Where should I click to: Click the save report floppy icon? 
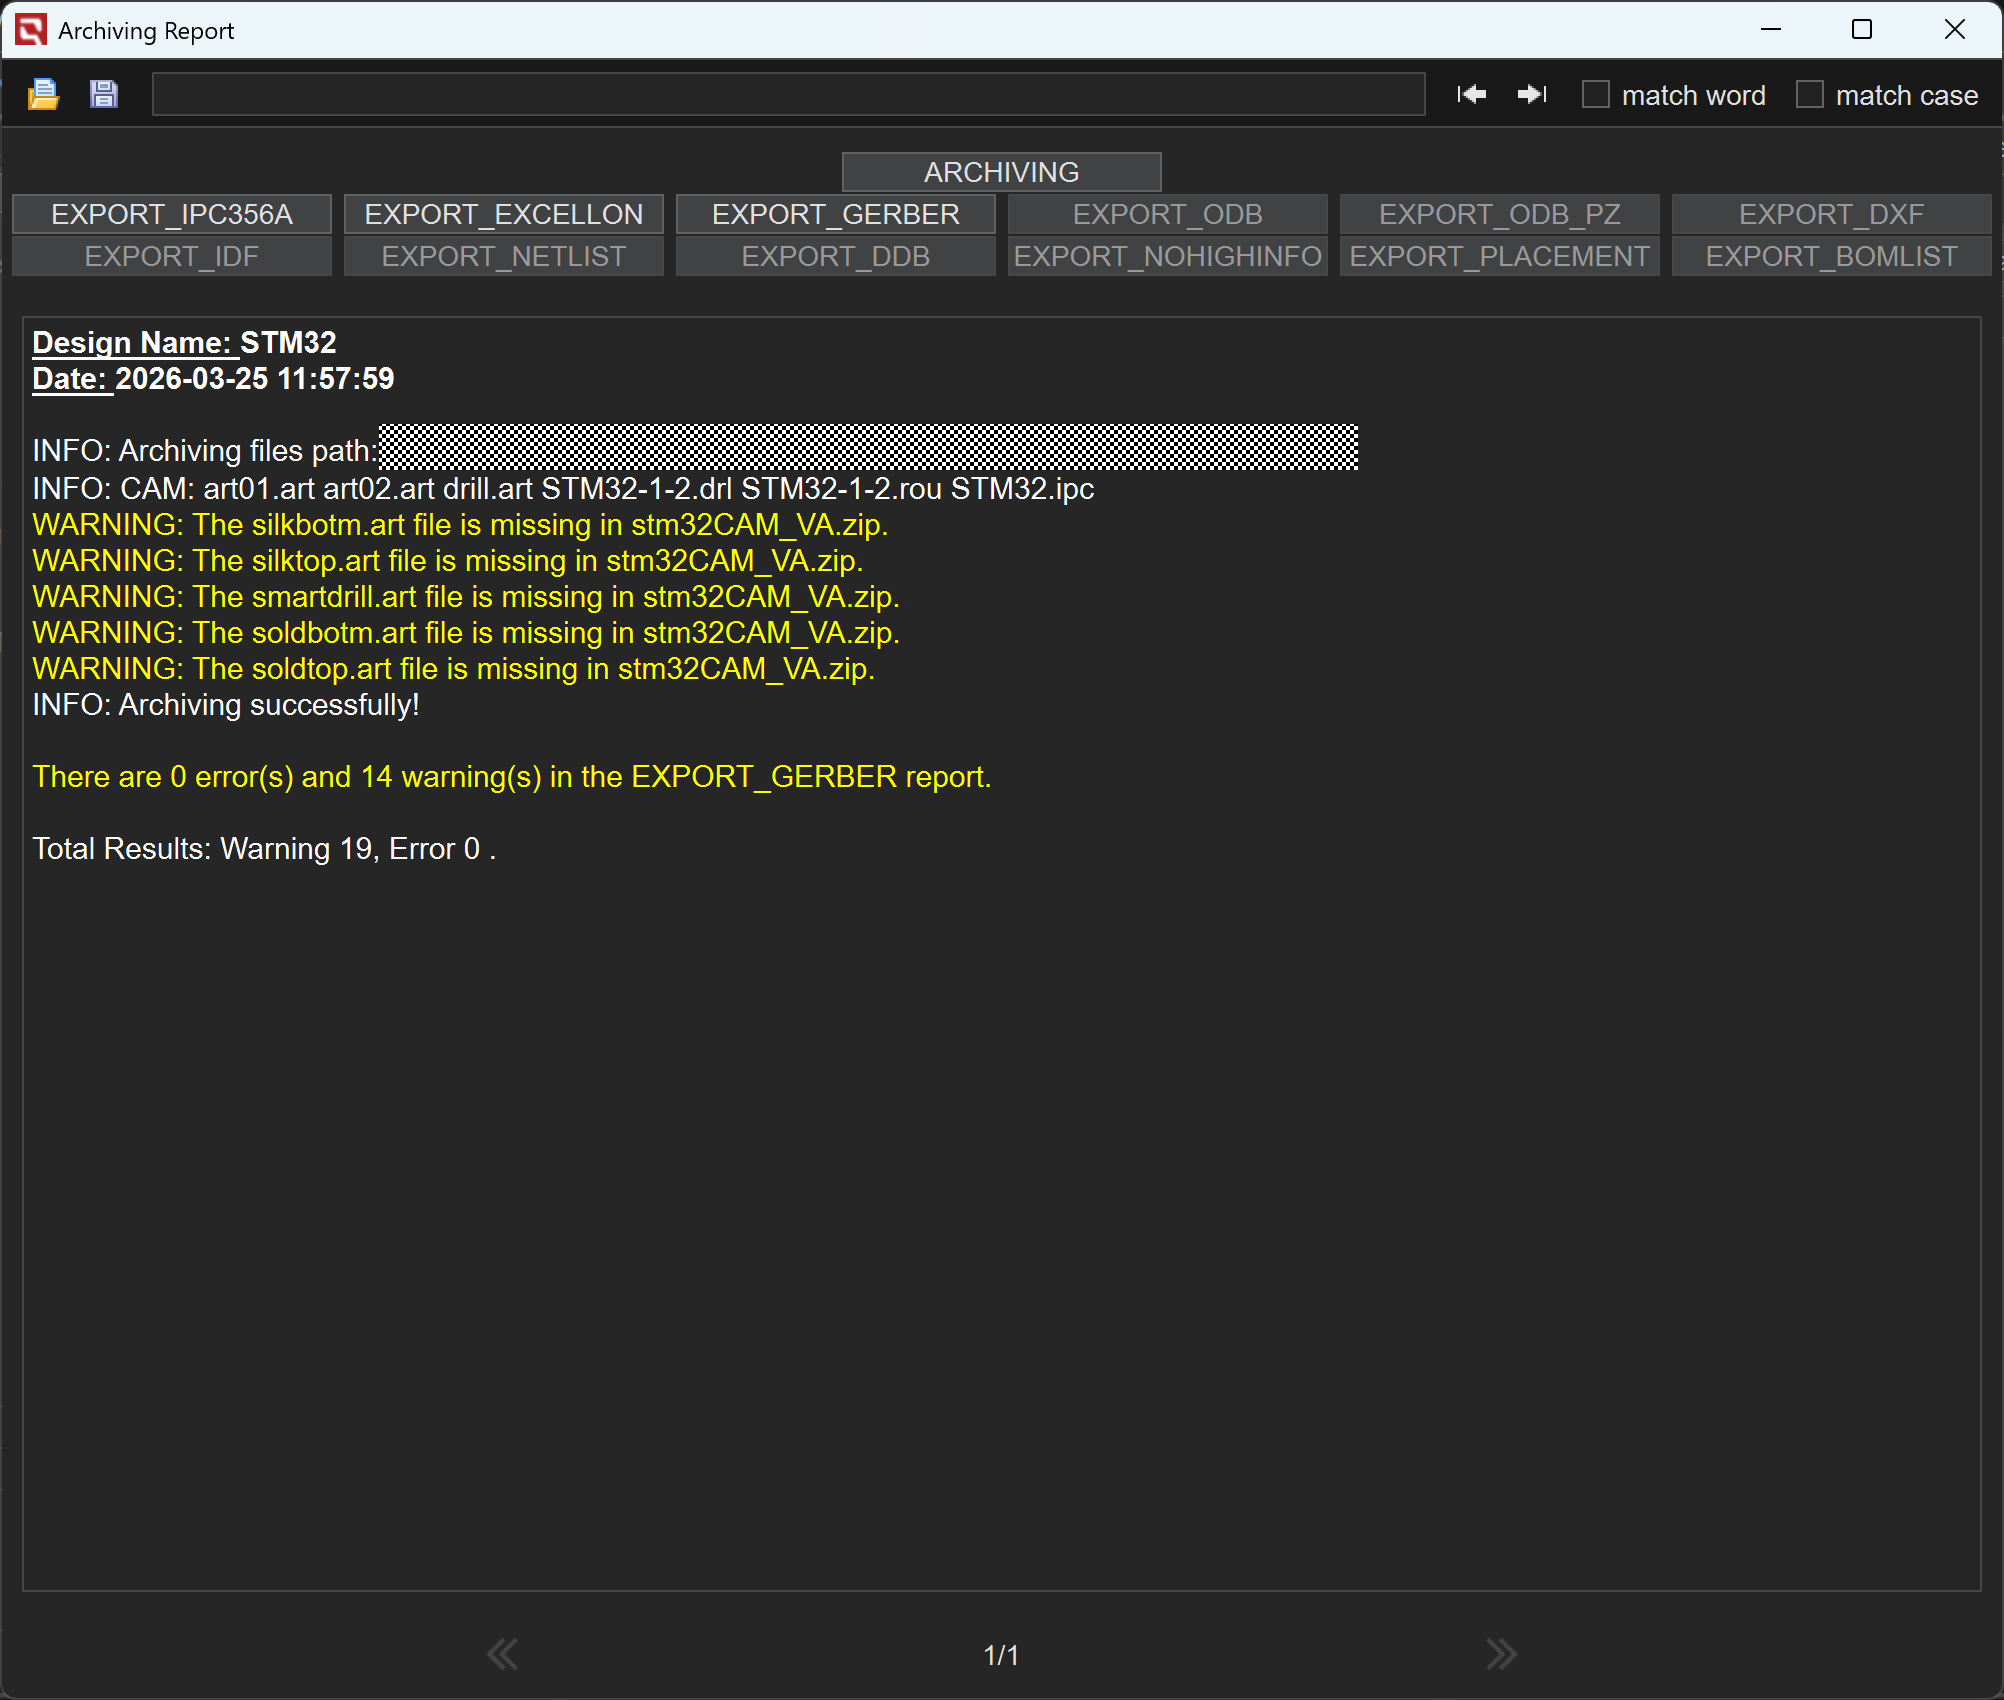coord(104,94)
